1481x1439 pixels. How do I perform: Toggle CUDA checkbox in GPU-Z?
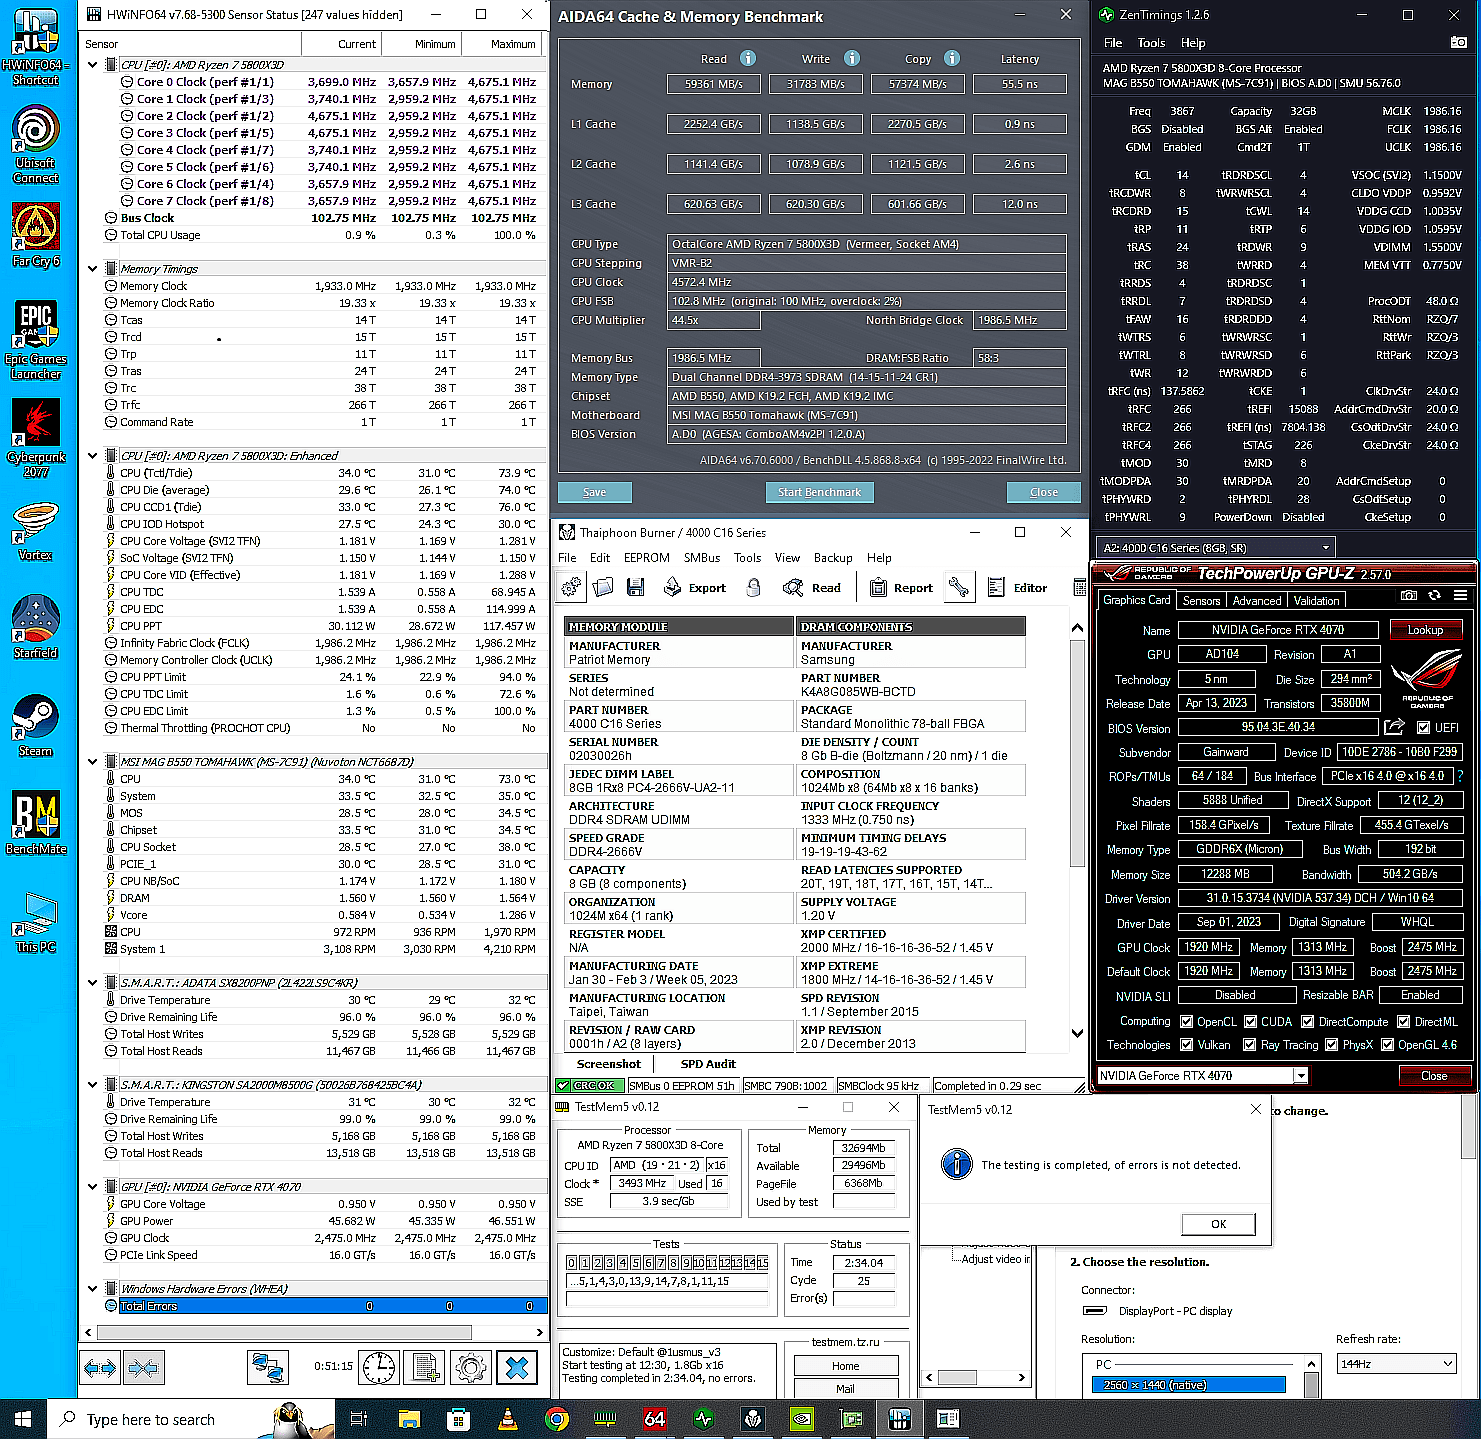1250,1021
